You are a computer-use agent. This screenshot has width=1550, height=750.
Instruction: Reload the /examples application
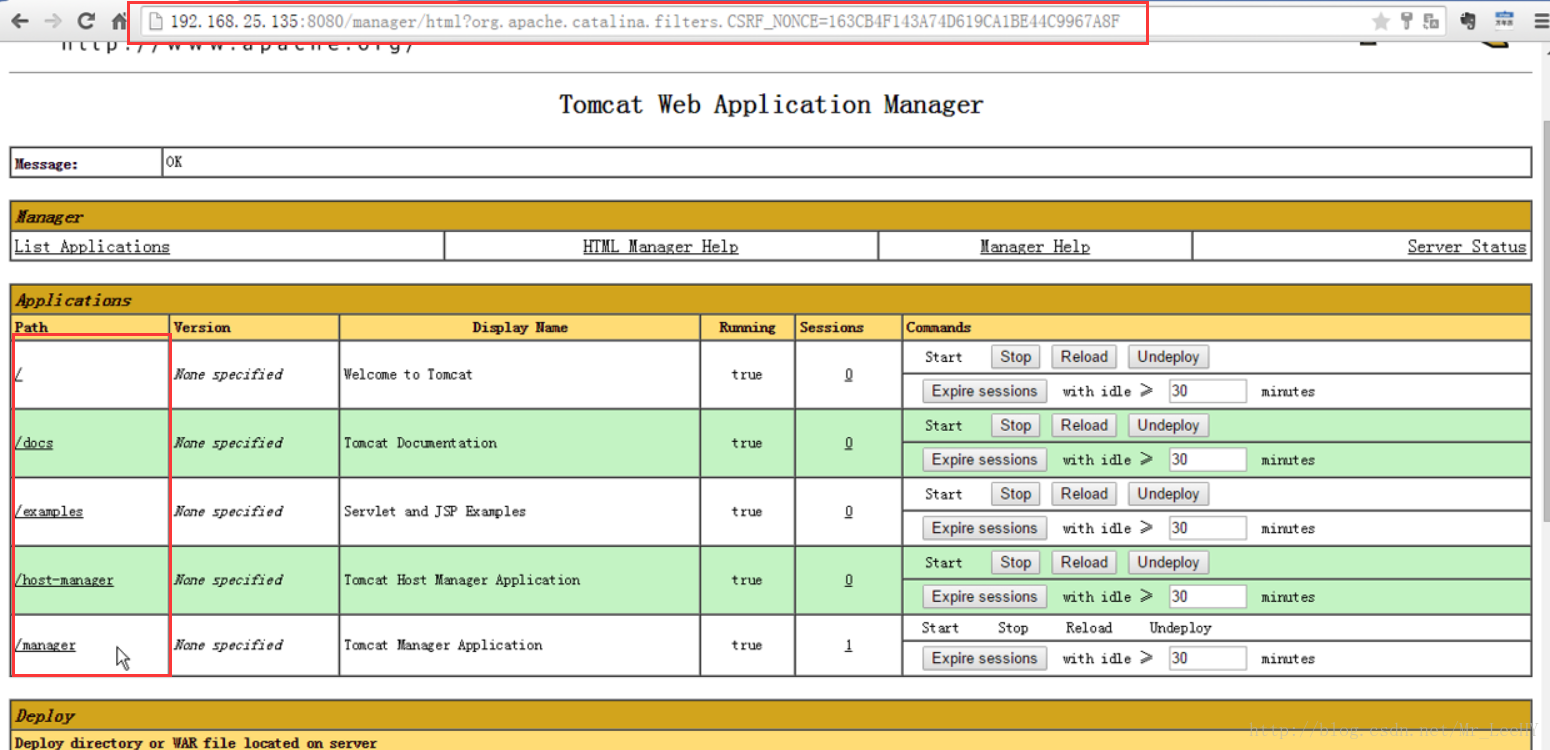(x=1084, y=494)
